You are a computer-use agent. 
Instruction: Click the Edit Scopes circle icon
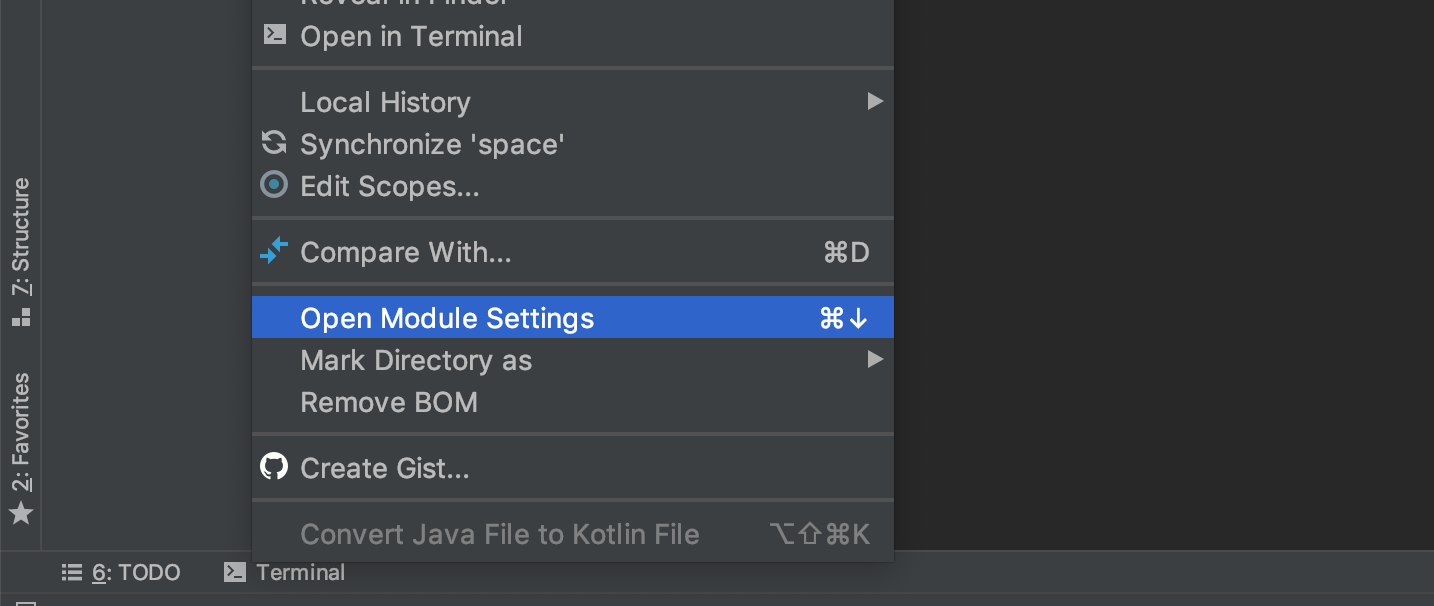point(274,185)
